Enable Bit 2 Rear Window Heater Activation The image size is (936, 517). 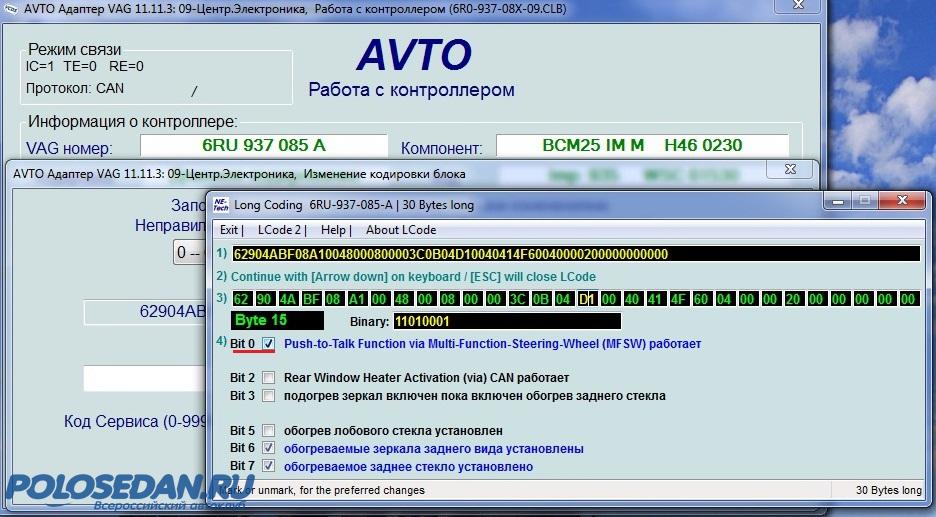click(x=268, y=378)
